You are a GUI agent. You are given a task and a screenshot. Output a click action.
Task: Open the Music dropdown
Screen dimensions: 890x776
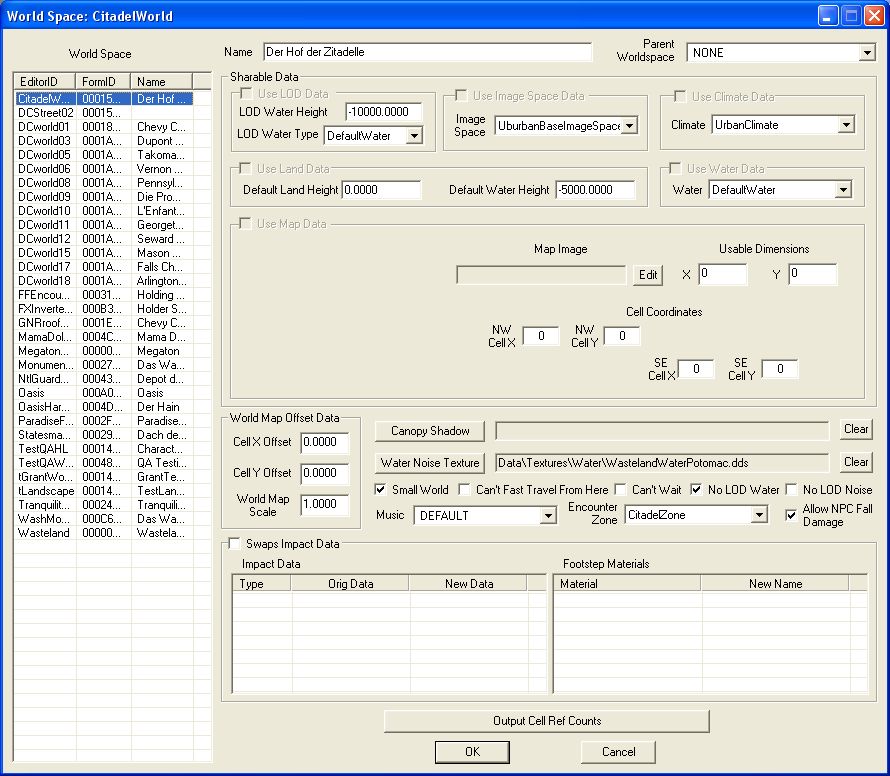tap(548, 515)
